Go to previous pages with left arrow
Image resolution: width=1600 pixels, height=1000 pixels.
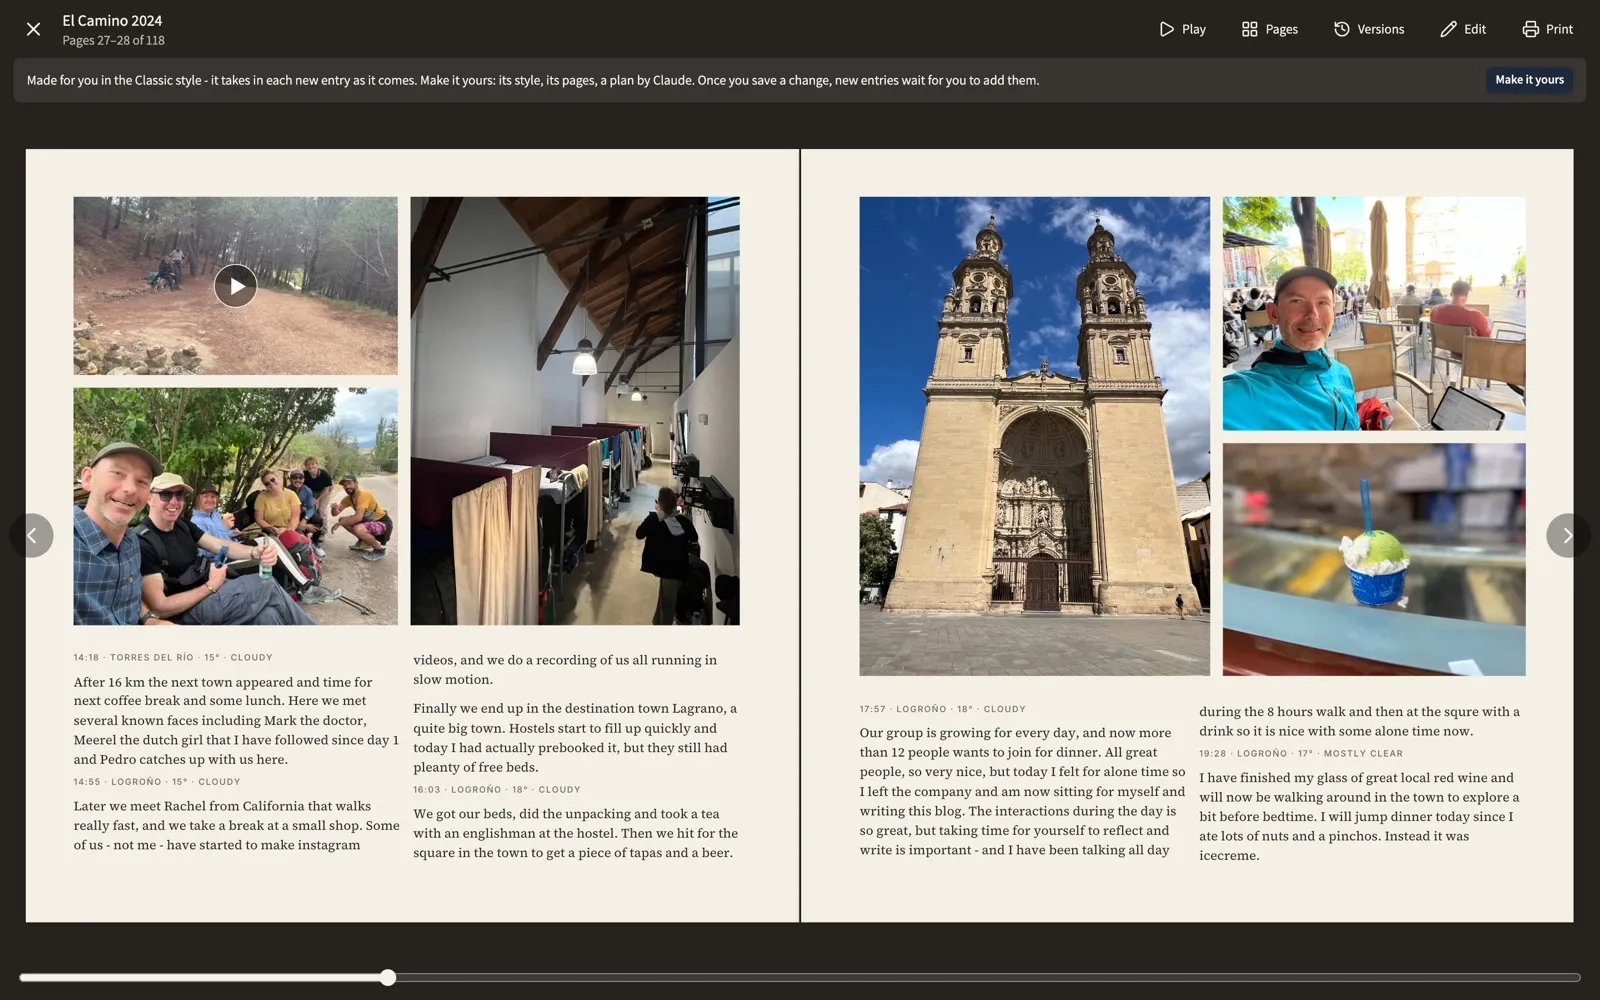click(32, 536)
